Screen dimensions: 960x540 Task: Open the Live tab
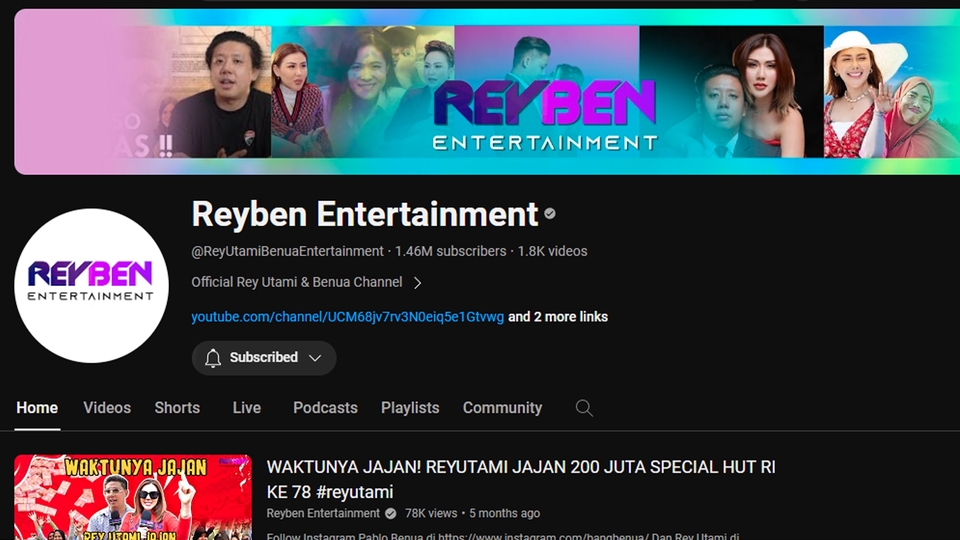point(247,408)
